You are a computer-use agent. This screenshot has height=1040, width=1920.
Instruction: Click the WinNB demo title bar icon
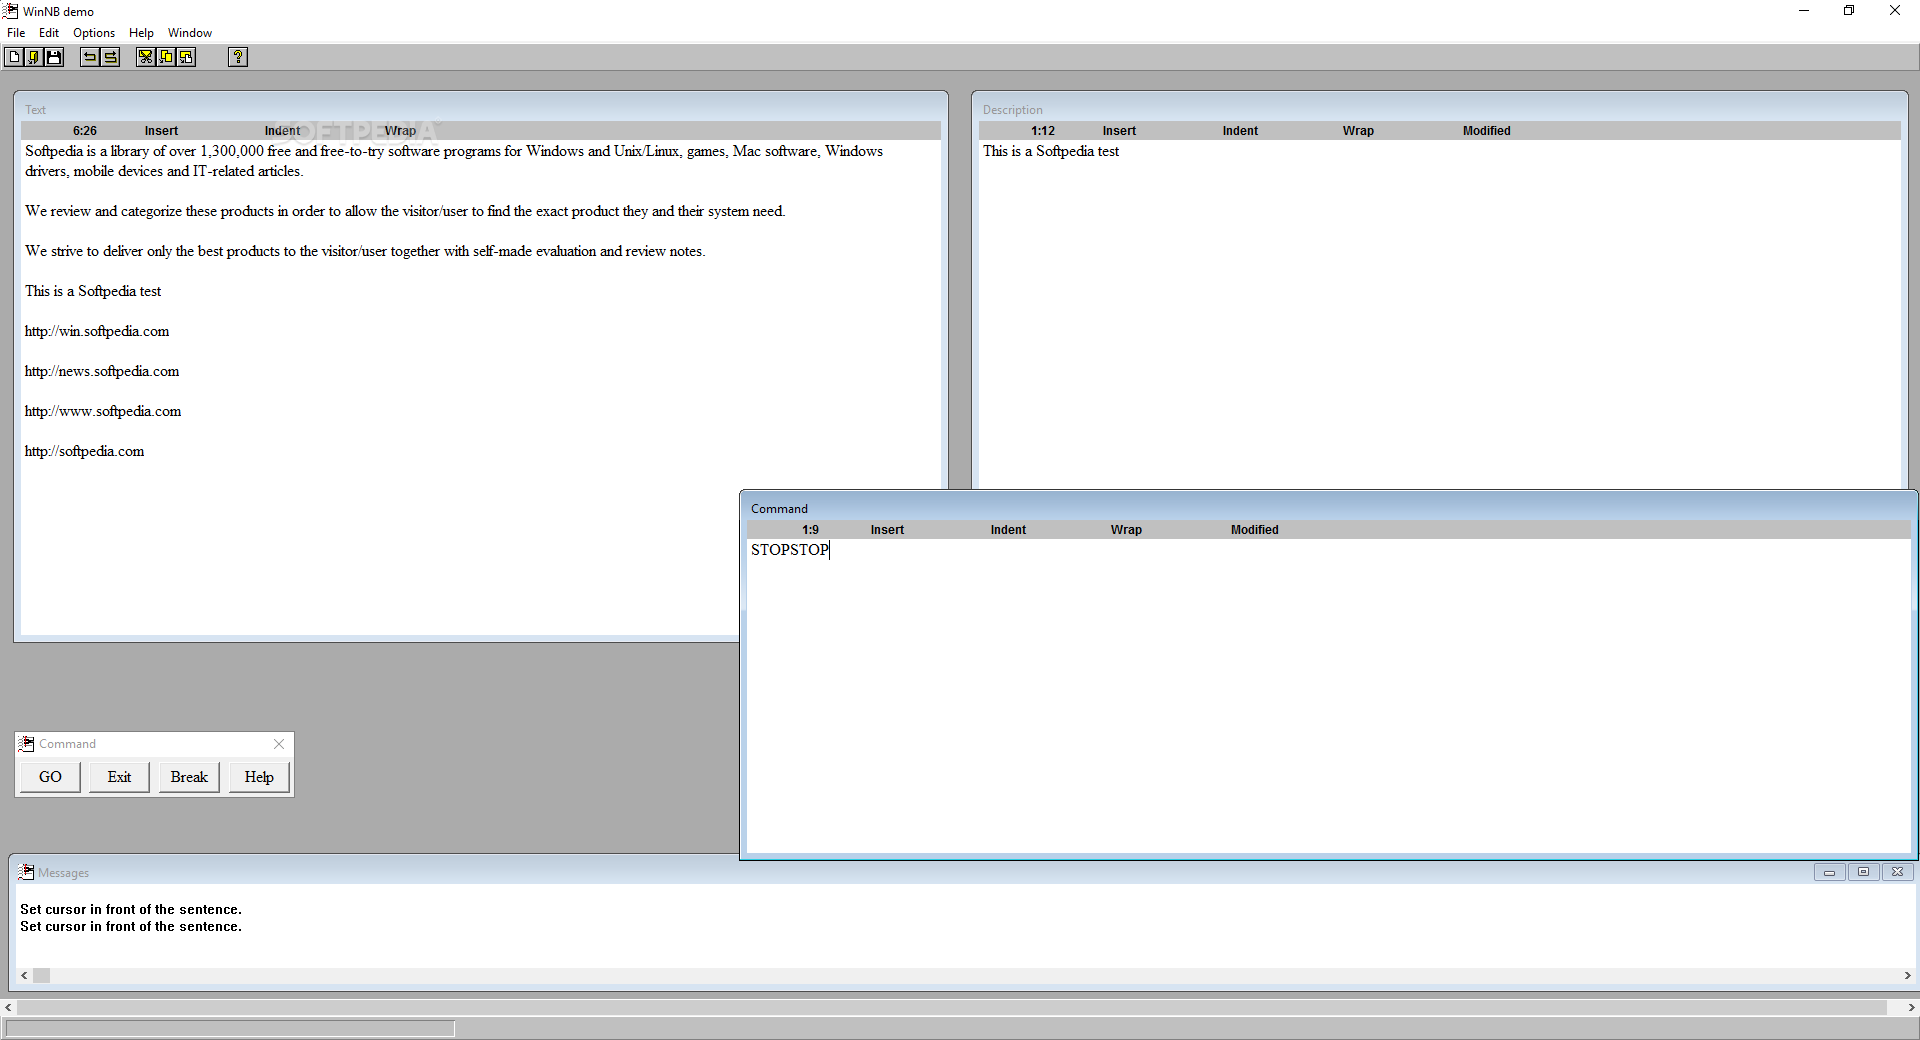(10, 11)
